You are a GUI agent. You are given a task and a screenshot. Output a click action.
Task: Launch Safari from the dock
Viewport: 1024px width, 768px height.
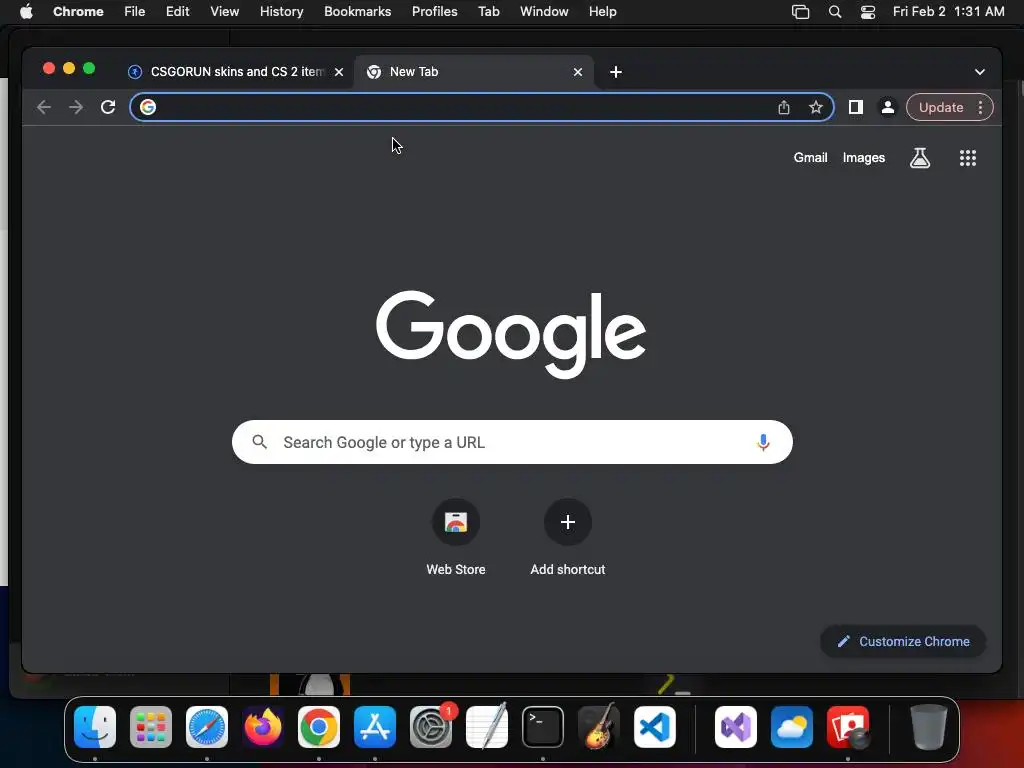point(207,727)
